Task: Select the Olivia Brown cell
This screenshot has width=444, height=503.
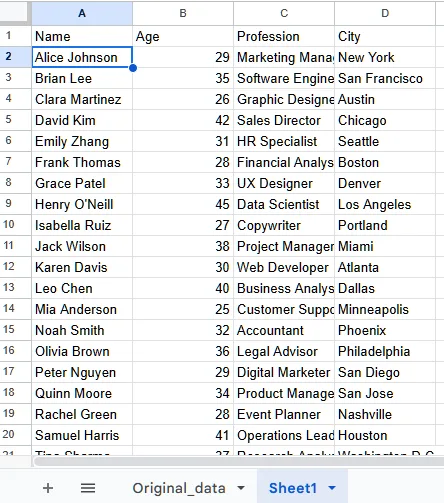Action: click(82, 351)
